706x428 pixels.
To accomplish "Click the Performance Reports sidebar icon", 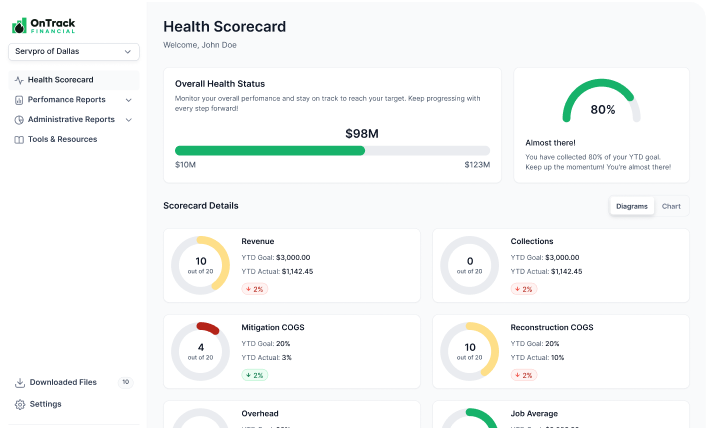I will click(x=19, y=100).
